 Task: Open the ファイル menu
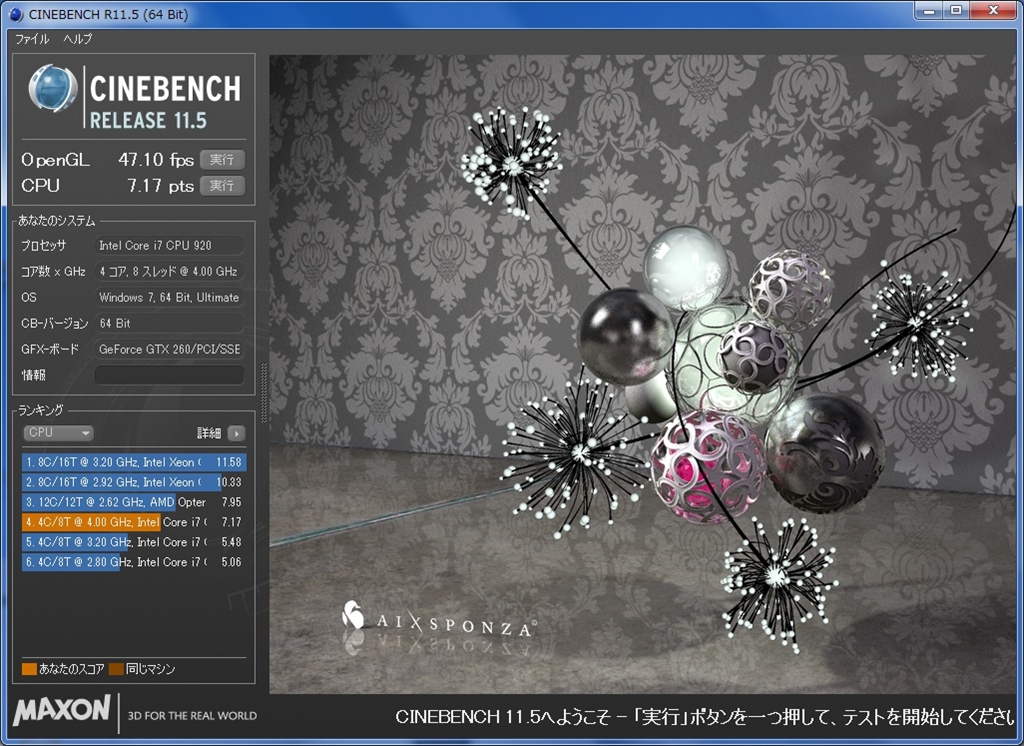coord(32,39)
